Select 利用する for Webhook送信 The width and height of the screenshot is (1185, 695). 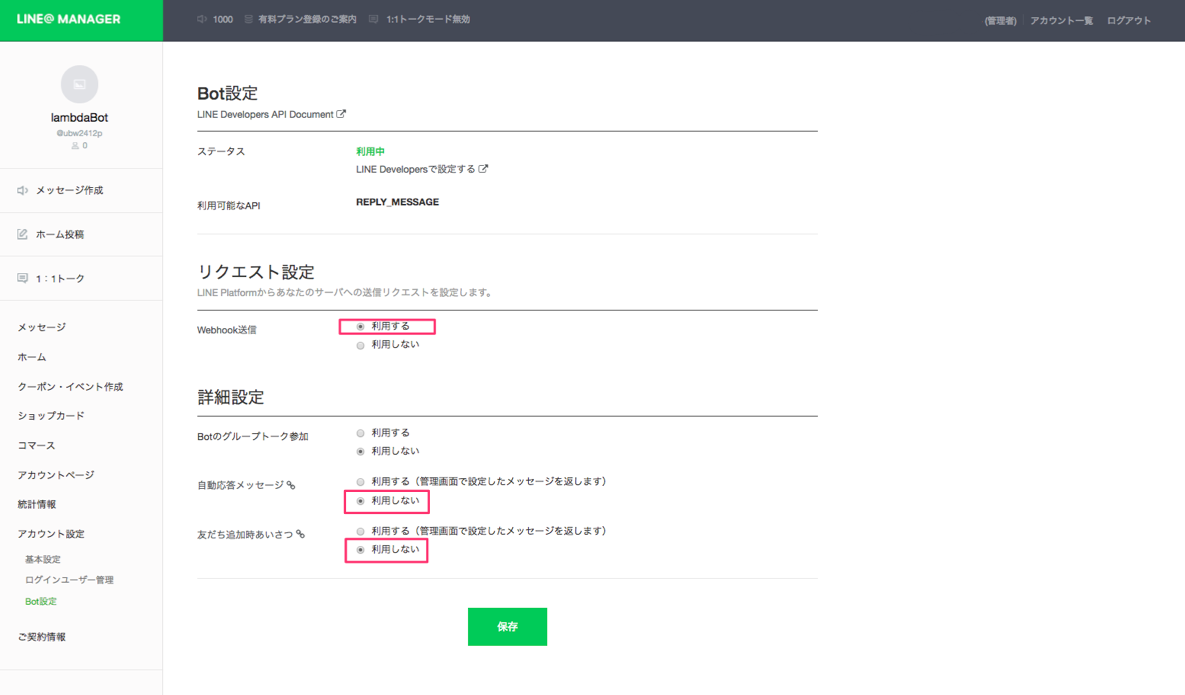tap(360, 326)
